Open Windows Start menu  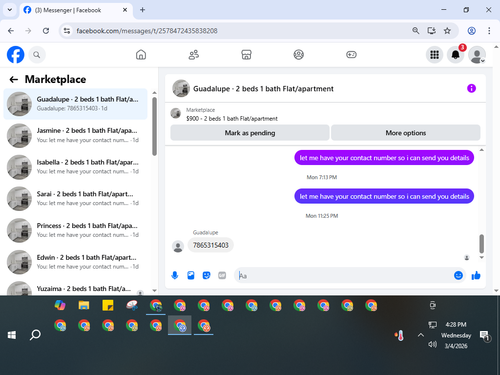pos(12,335)
